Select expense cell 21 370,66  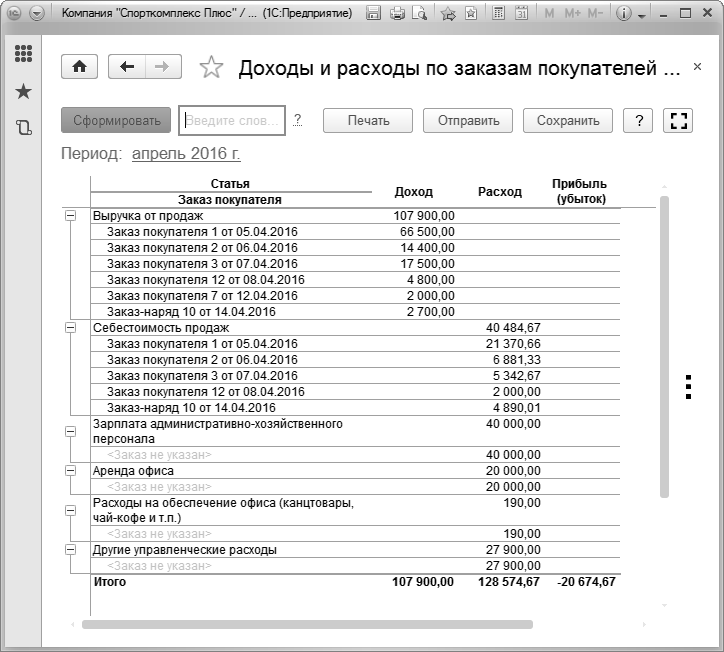click(513, 344)
